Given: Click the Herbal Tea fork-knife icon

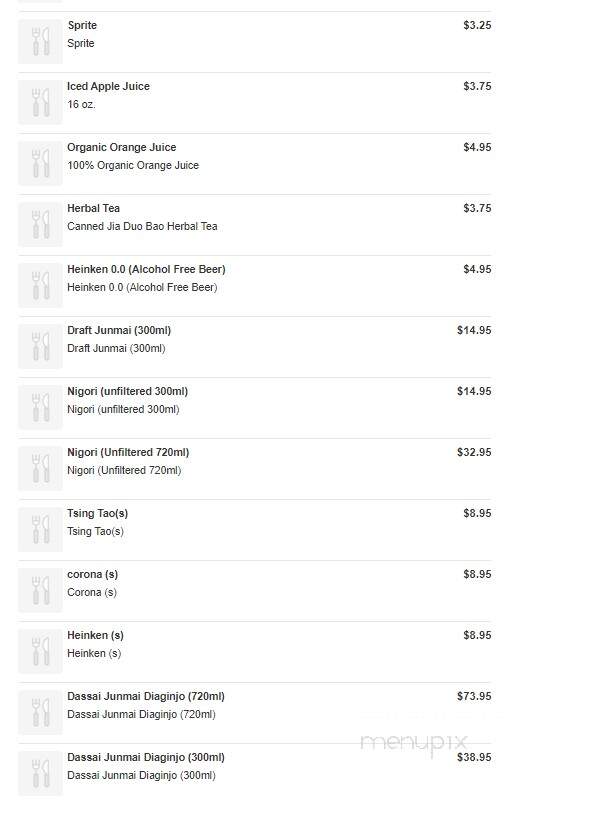Looking at the screenshot, I should (x=41, y=225).
